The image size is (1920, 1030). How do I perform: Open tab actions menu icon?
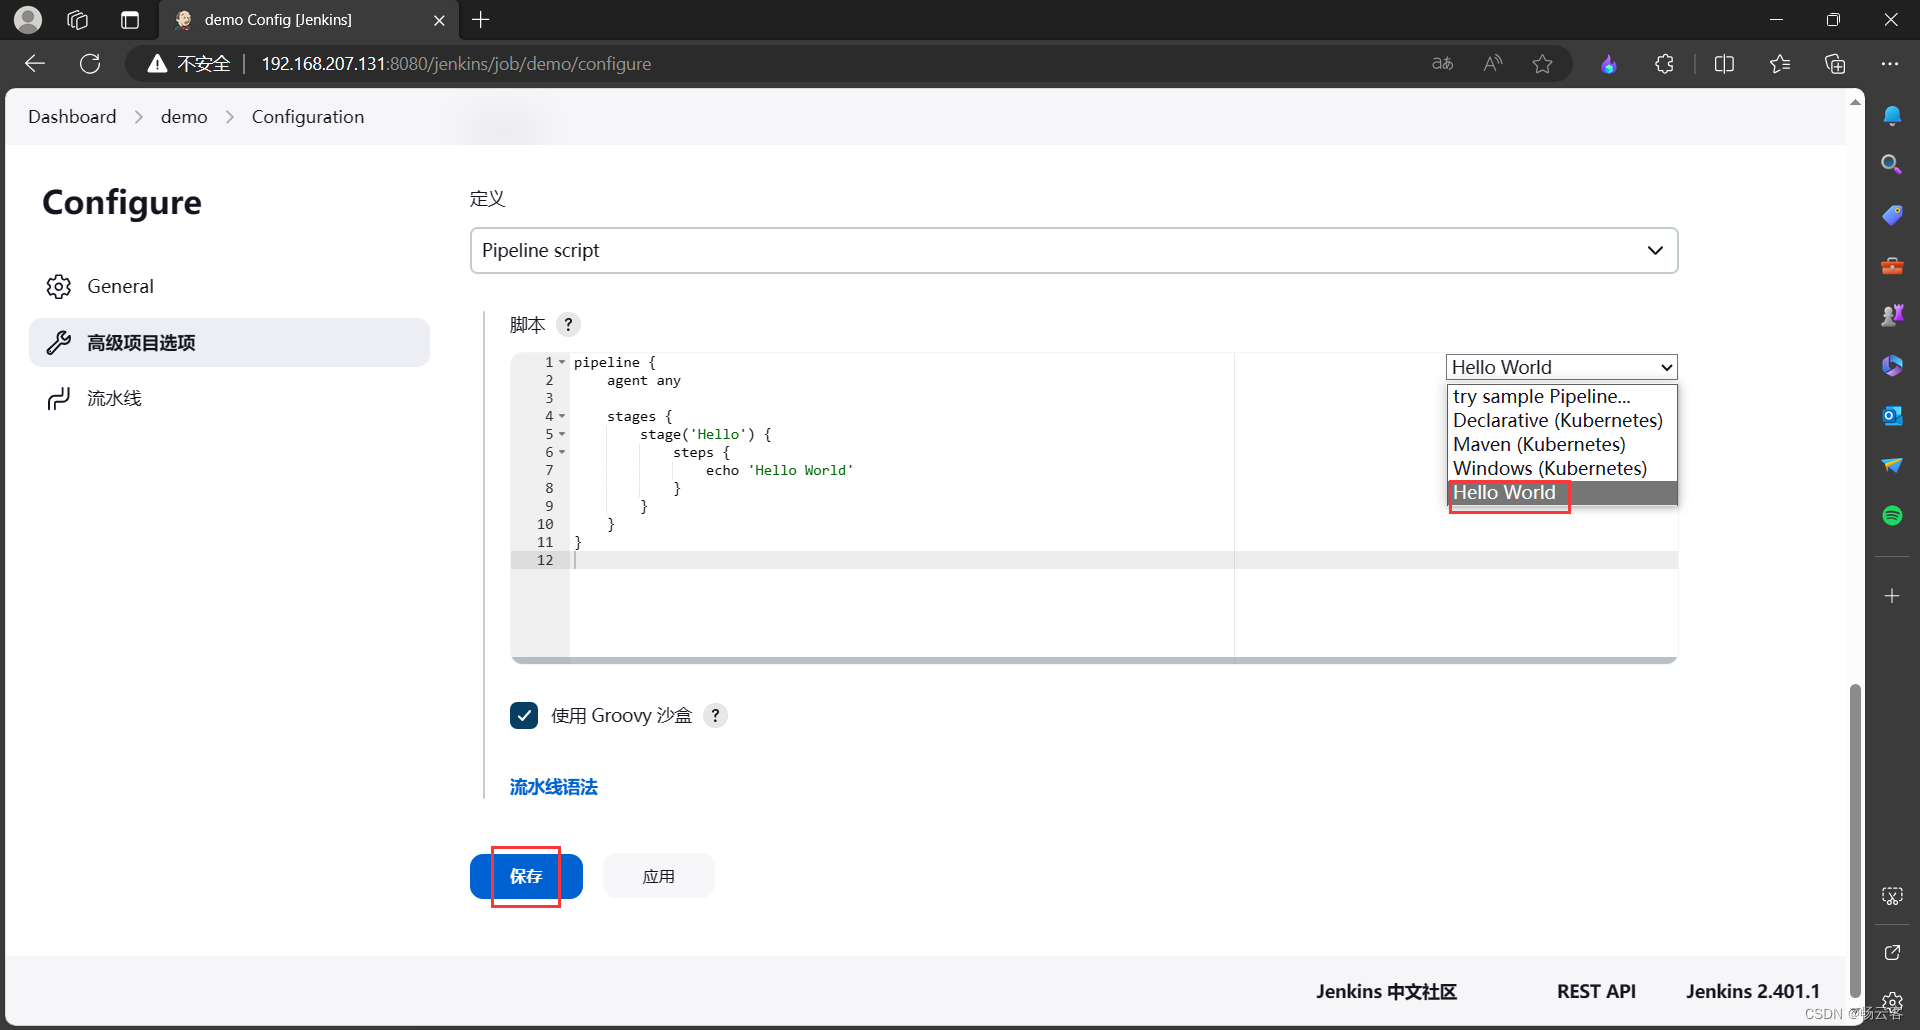pyautogui.click(x=130, y=20)
